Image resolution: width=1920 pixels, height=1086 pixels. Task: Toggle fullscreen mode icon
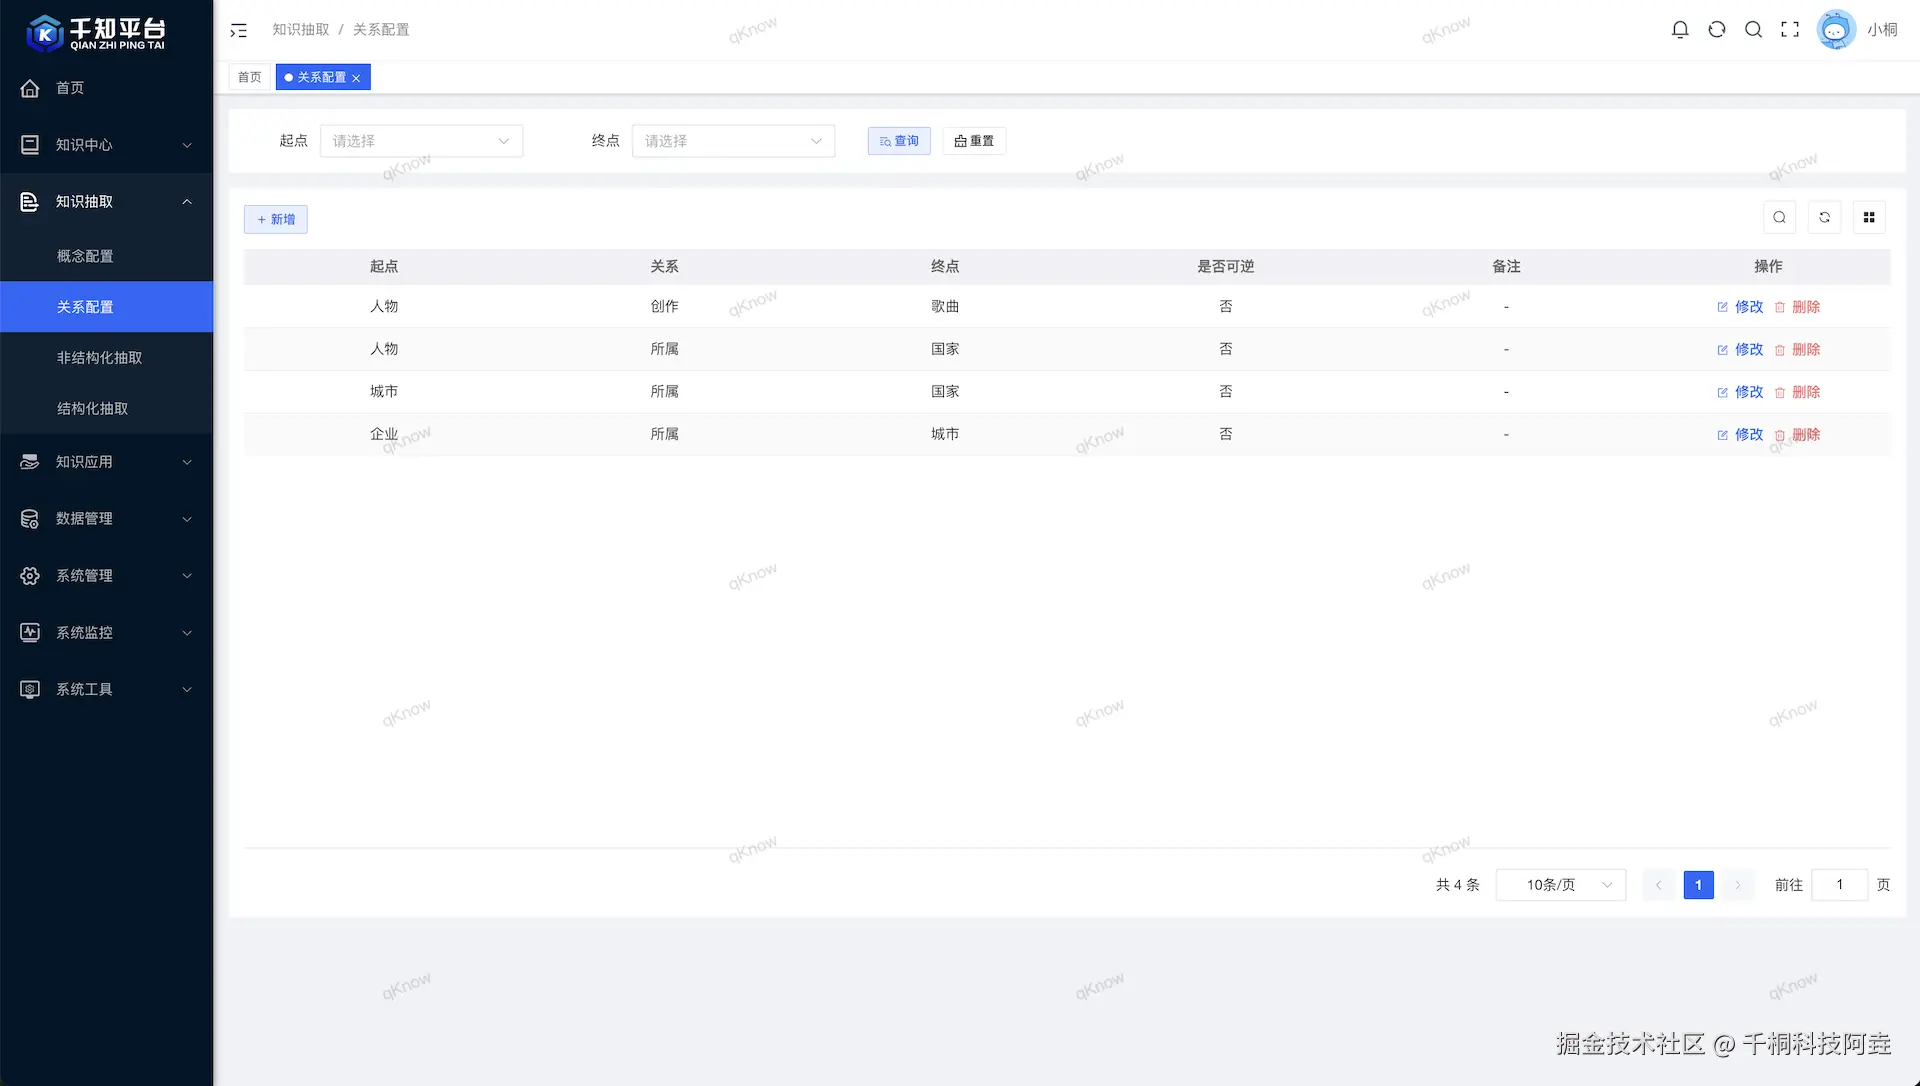coord(1790,30)
